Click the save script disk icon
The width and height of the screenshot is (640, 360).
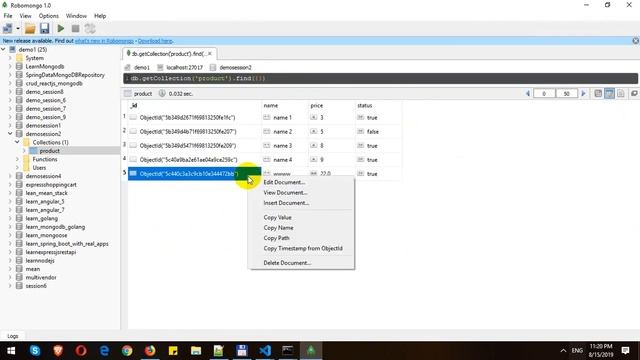(44, 29)
